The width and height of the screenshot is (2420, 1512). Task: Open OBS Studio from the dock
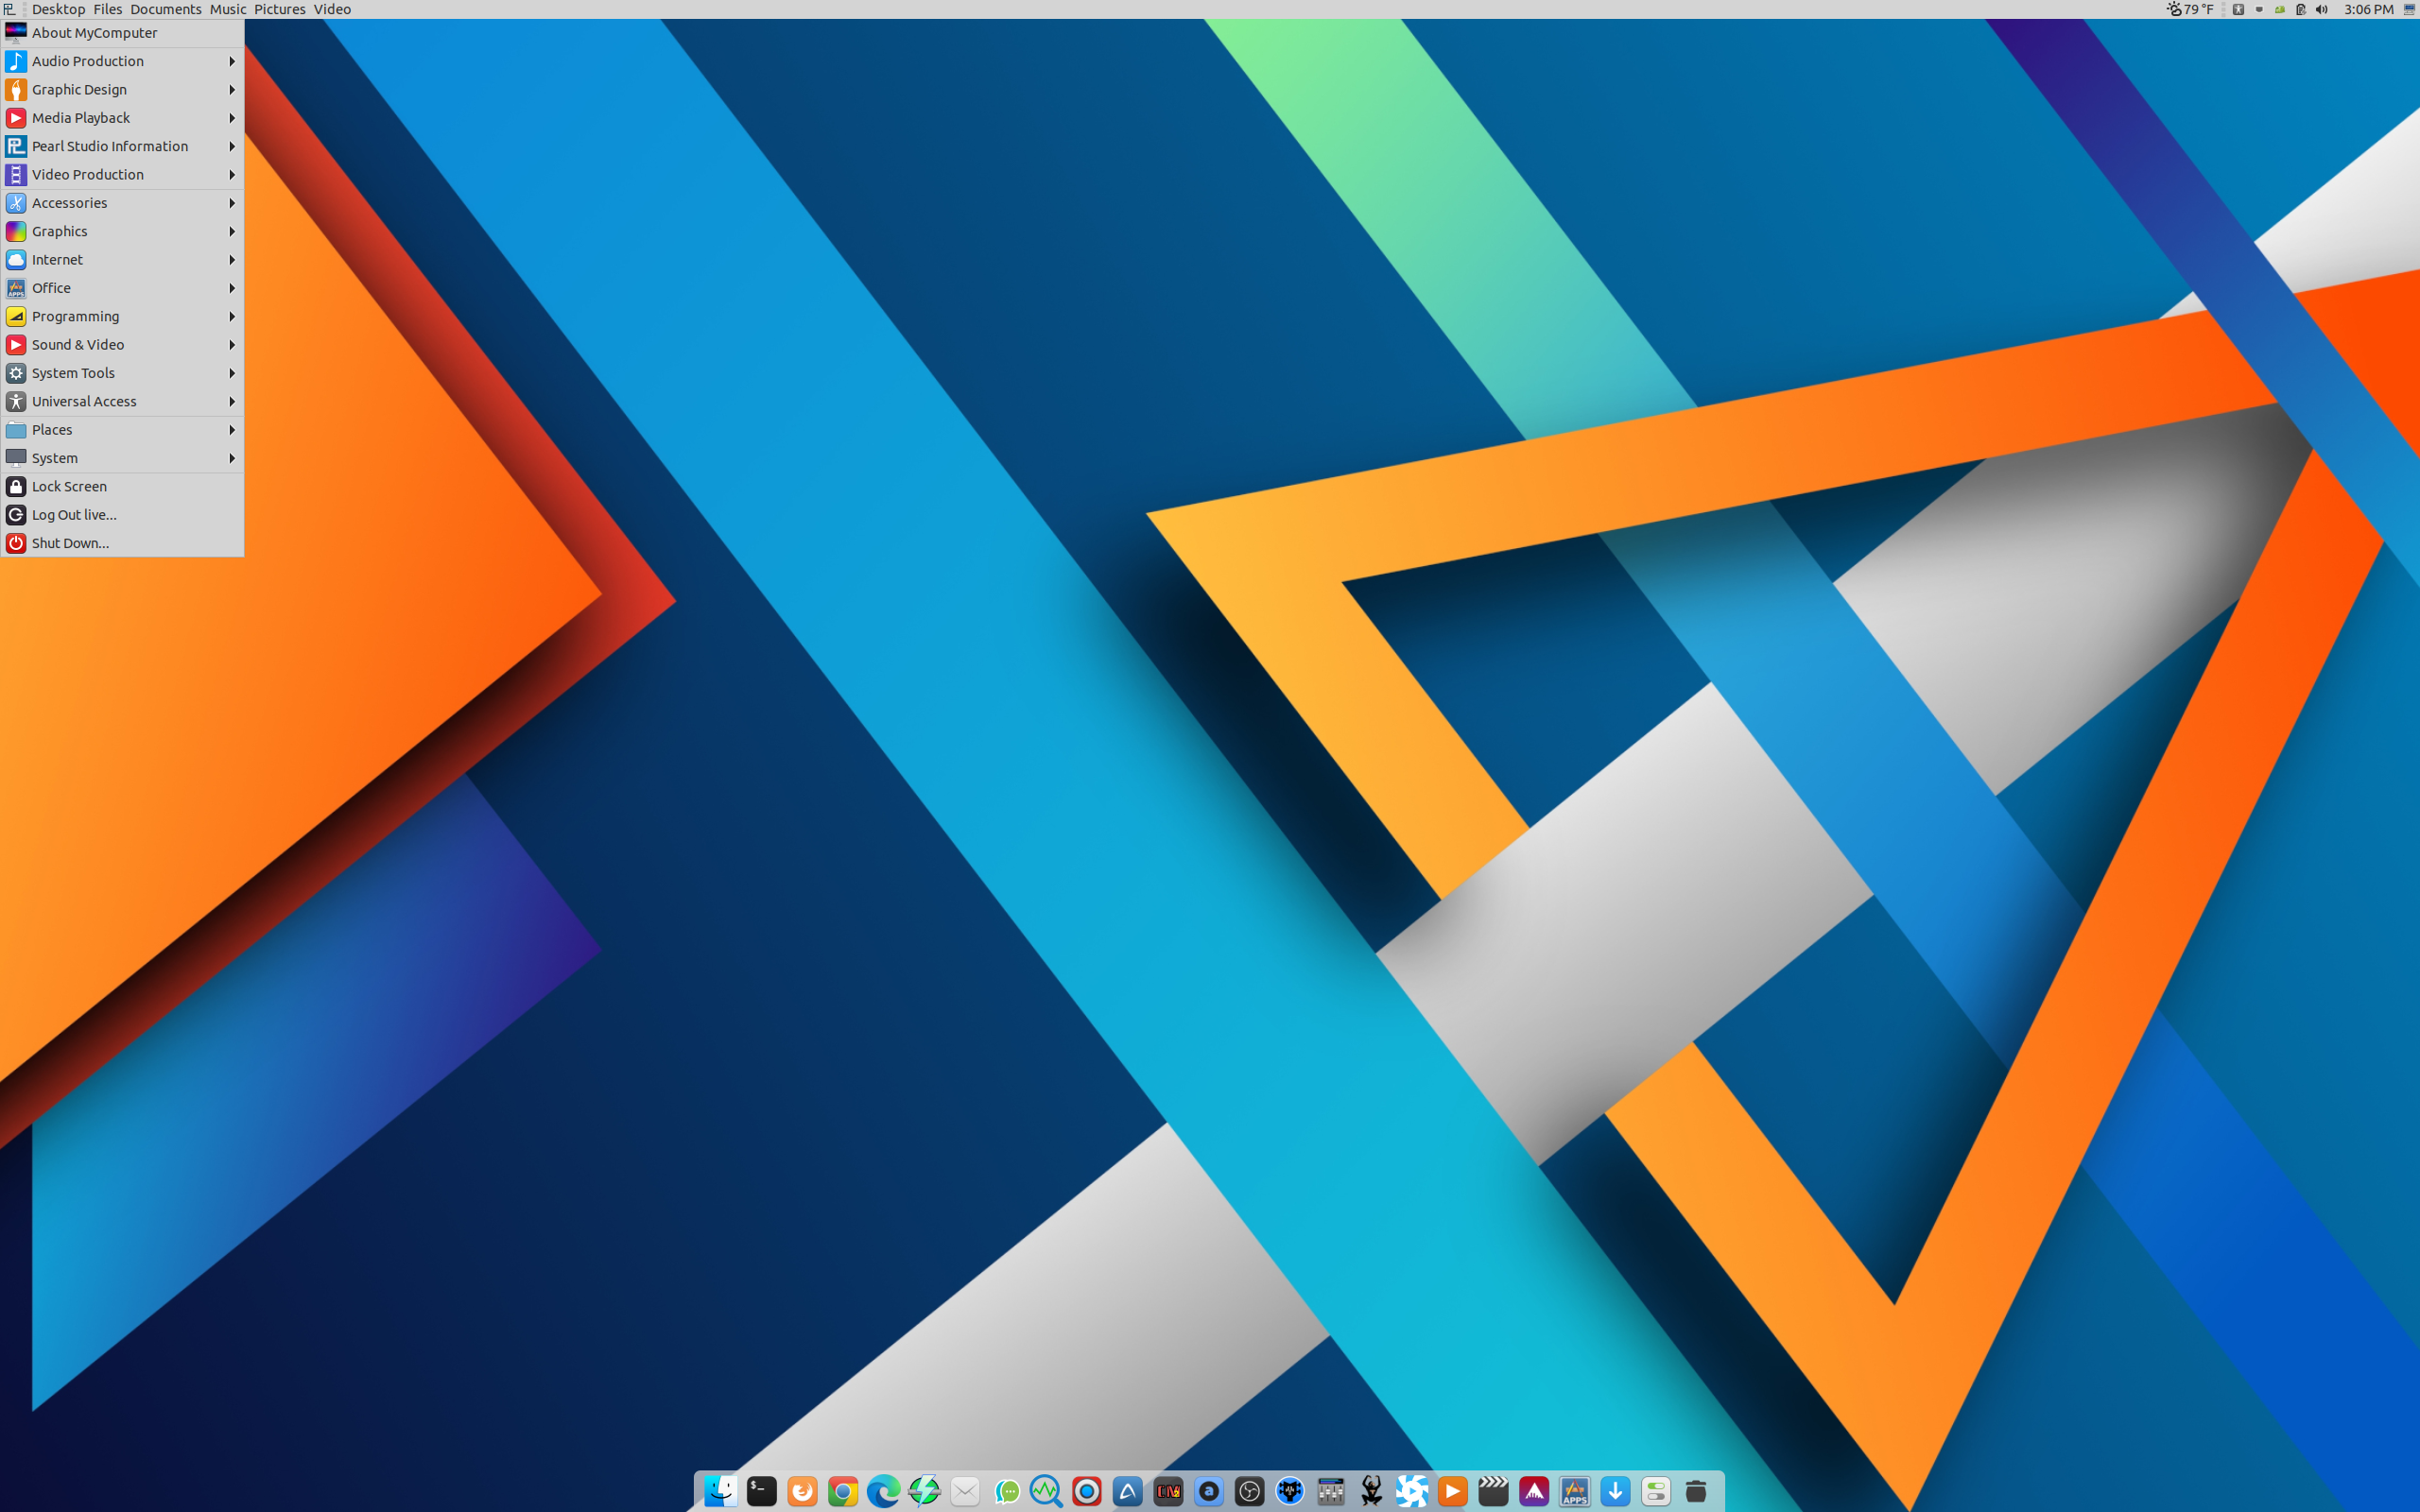click(1249, 1491)
